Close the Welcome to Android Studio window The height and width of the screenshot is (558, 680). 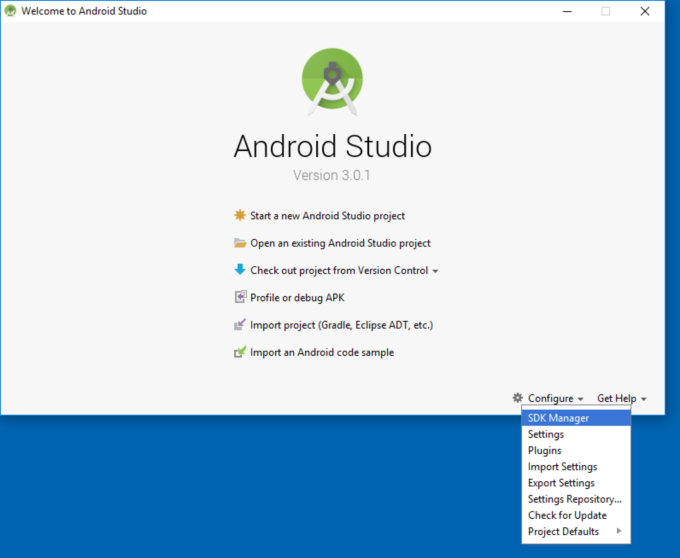pyautogui.click(x=645, y=11)
